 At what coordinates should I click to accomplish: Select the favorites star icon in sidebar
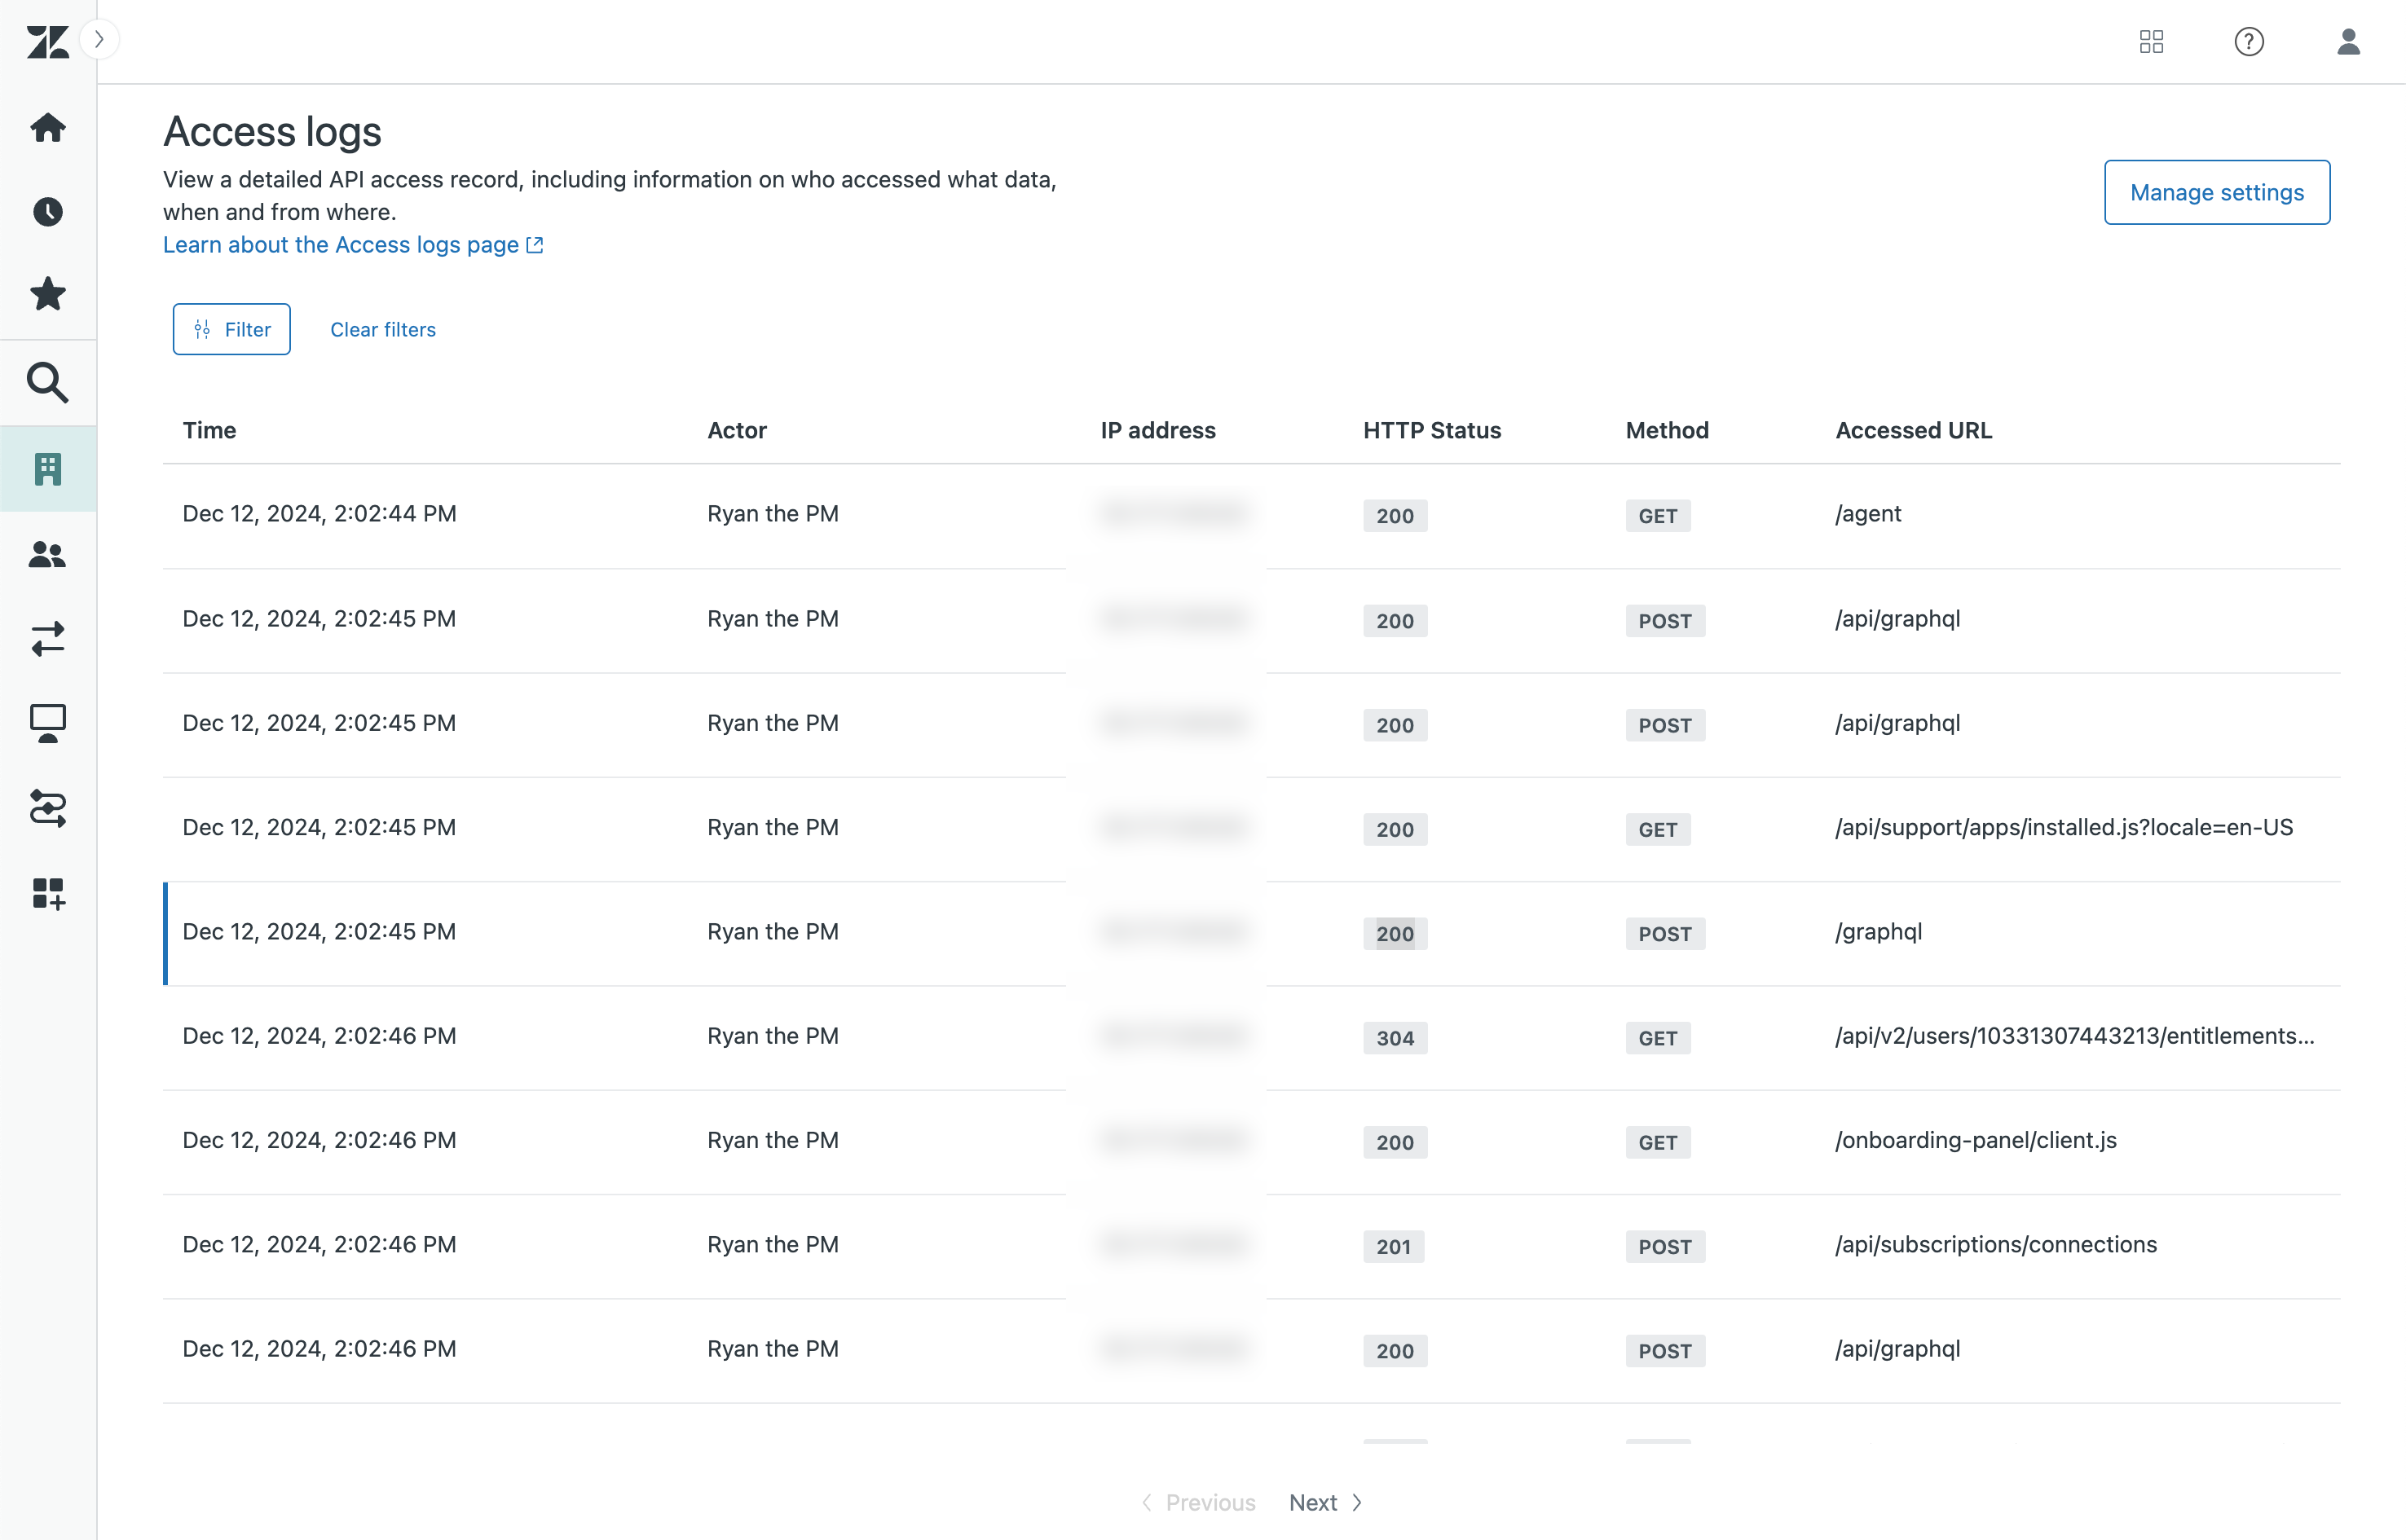pyautogui.click(x=47, y=295)
